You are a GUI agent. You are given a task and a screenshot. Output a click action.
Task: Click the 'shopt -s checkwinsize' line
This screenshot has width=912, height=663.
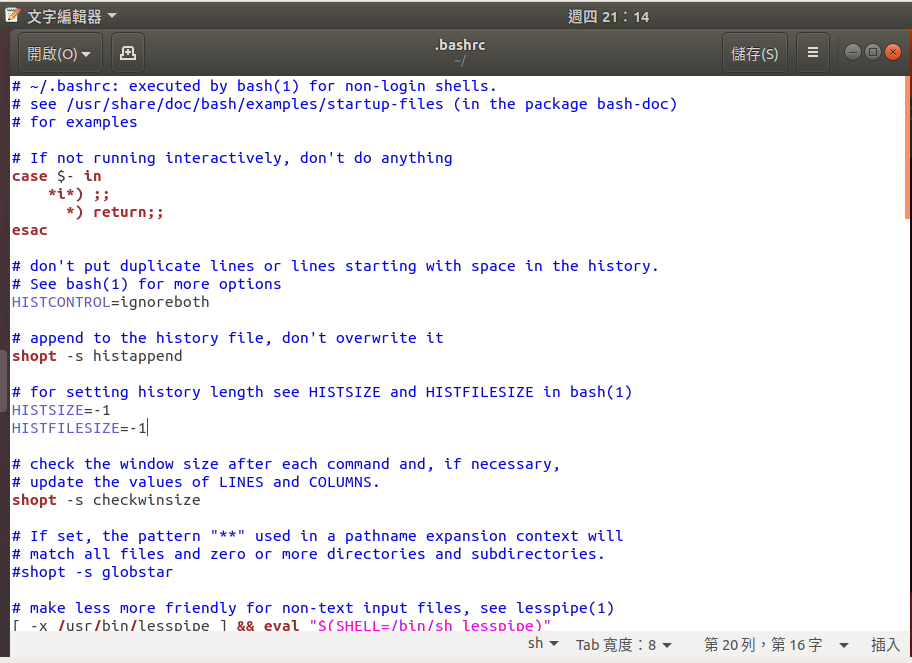click(x=106, y=500)
